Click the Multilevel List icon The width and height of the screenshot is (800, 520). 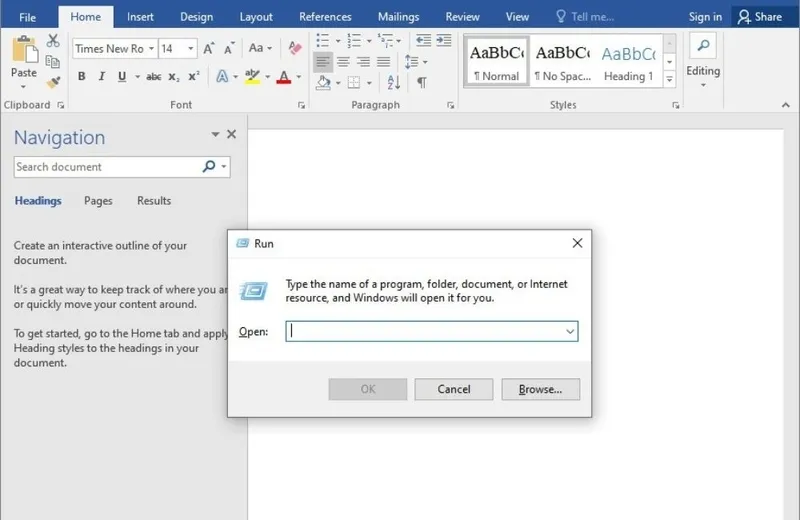[x=385, y=40]
